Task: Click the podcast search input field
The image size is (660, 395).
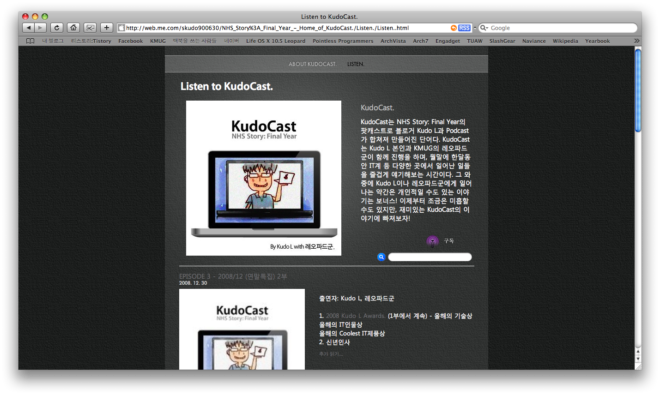Action: click(x=430, y=257)
